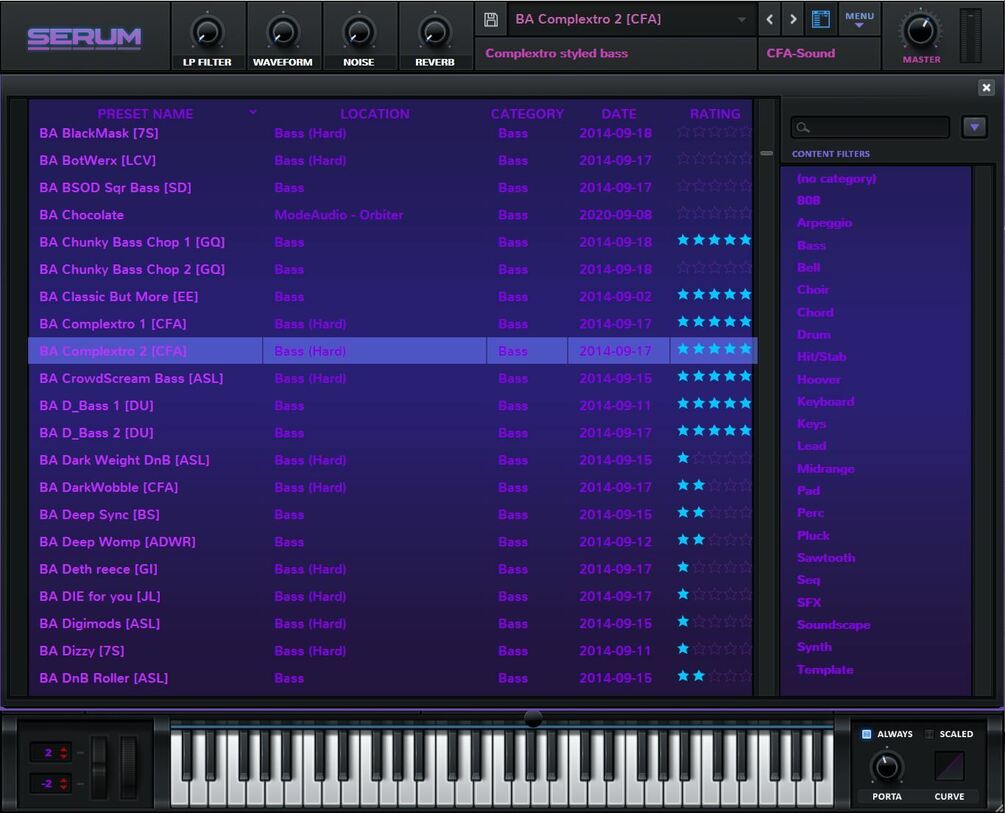Click rating stars for BA BotWerx [LCV]
The width and height of the screenshot is (1005, 813).
click(714, 158)
